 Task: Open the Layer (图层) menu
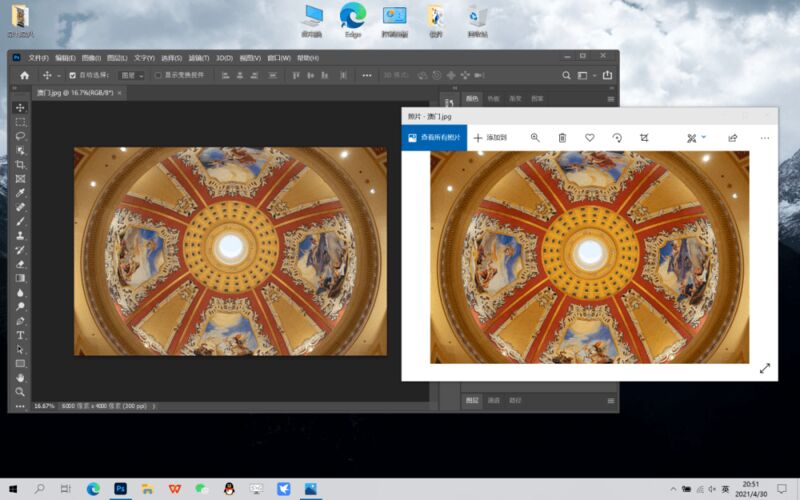tap(117, 58)
